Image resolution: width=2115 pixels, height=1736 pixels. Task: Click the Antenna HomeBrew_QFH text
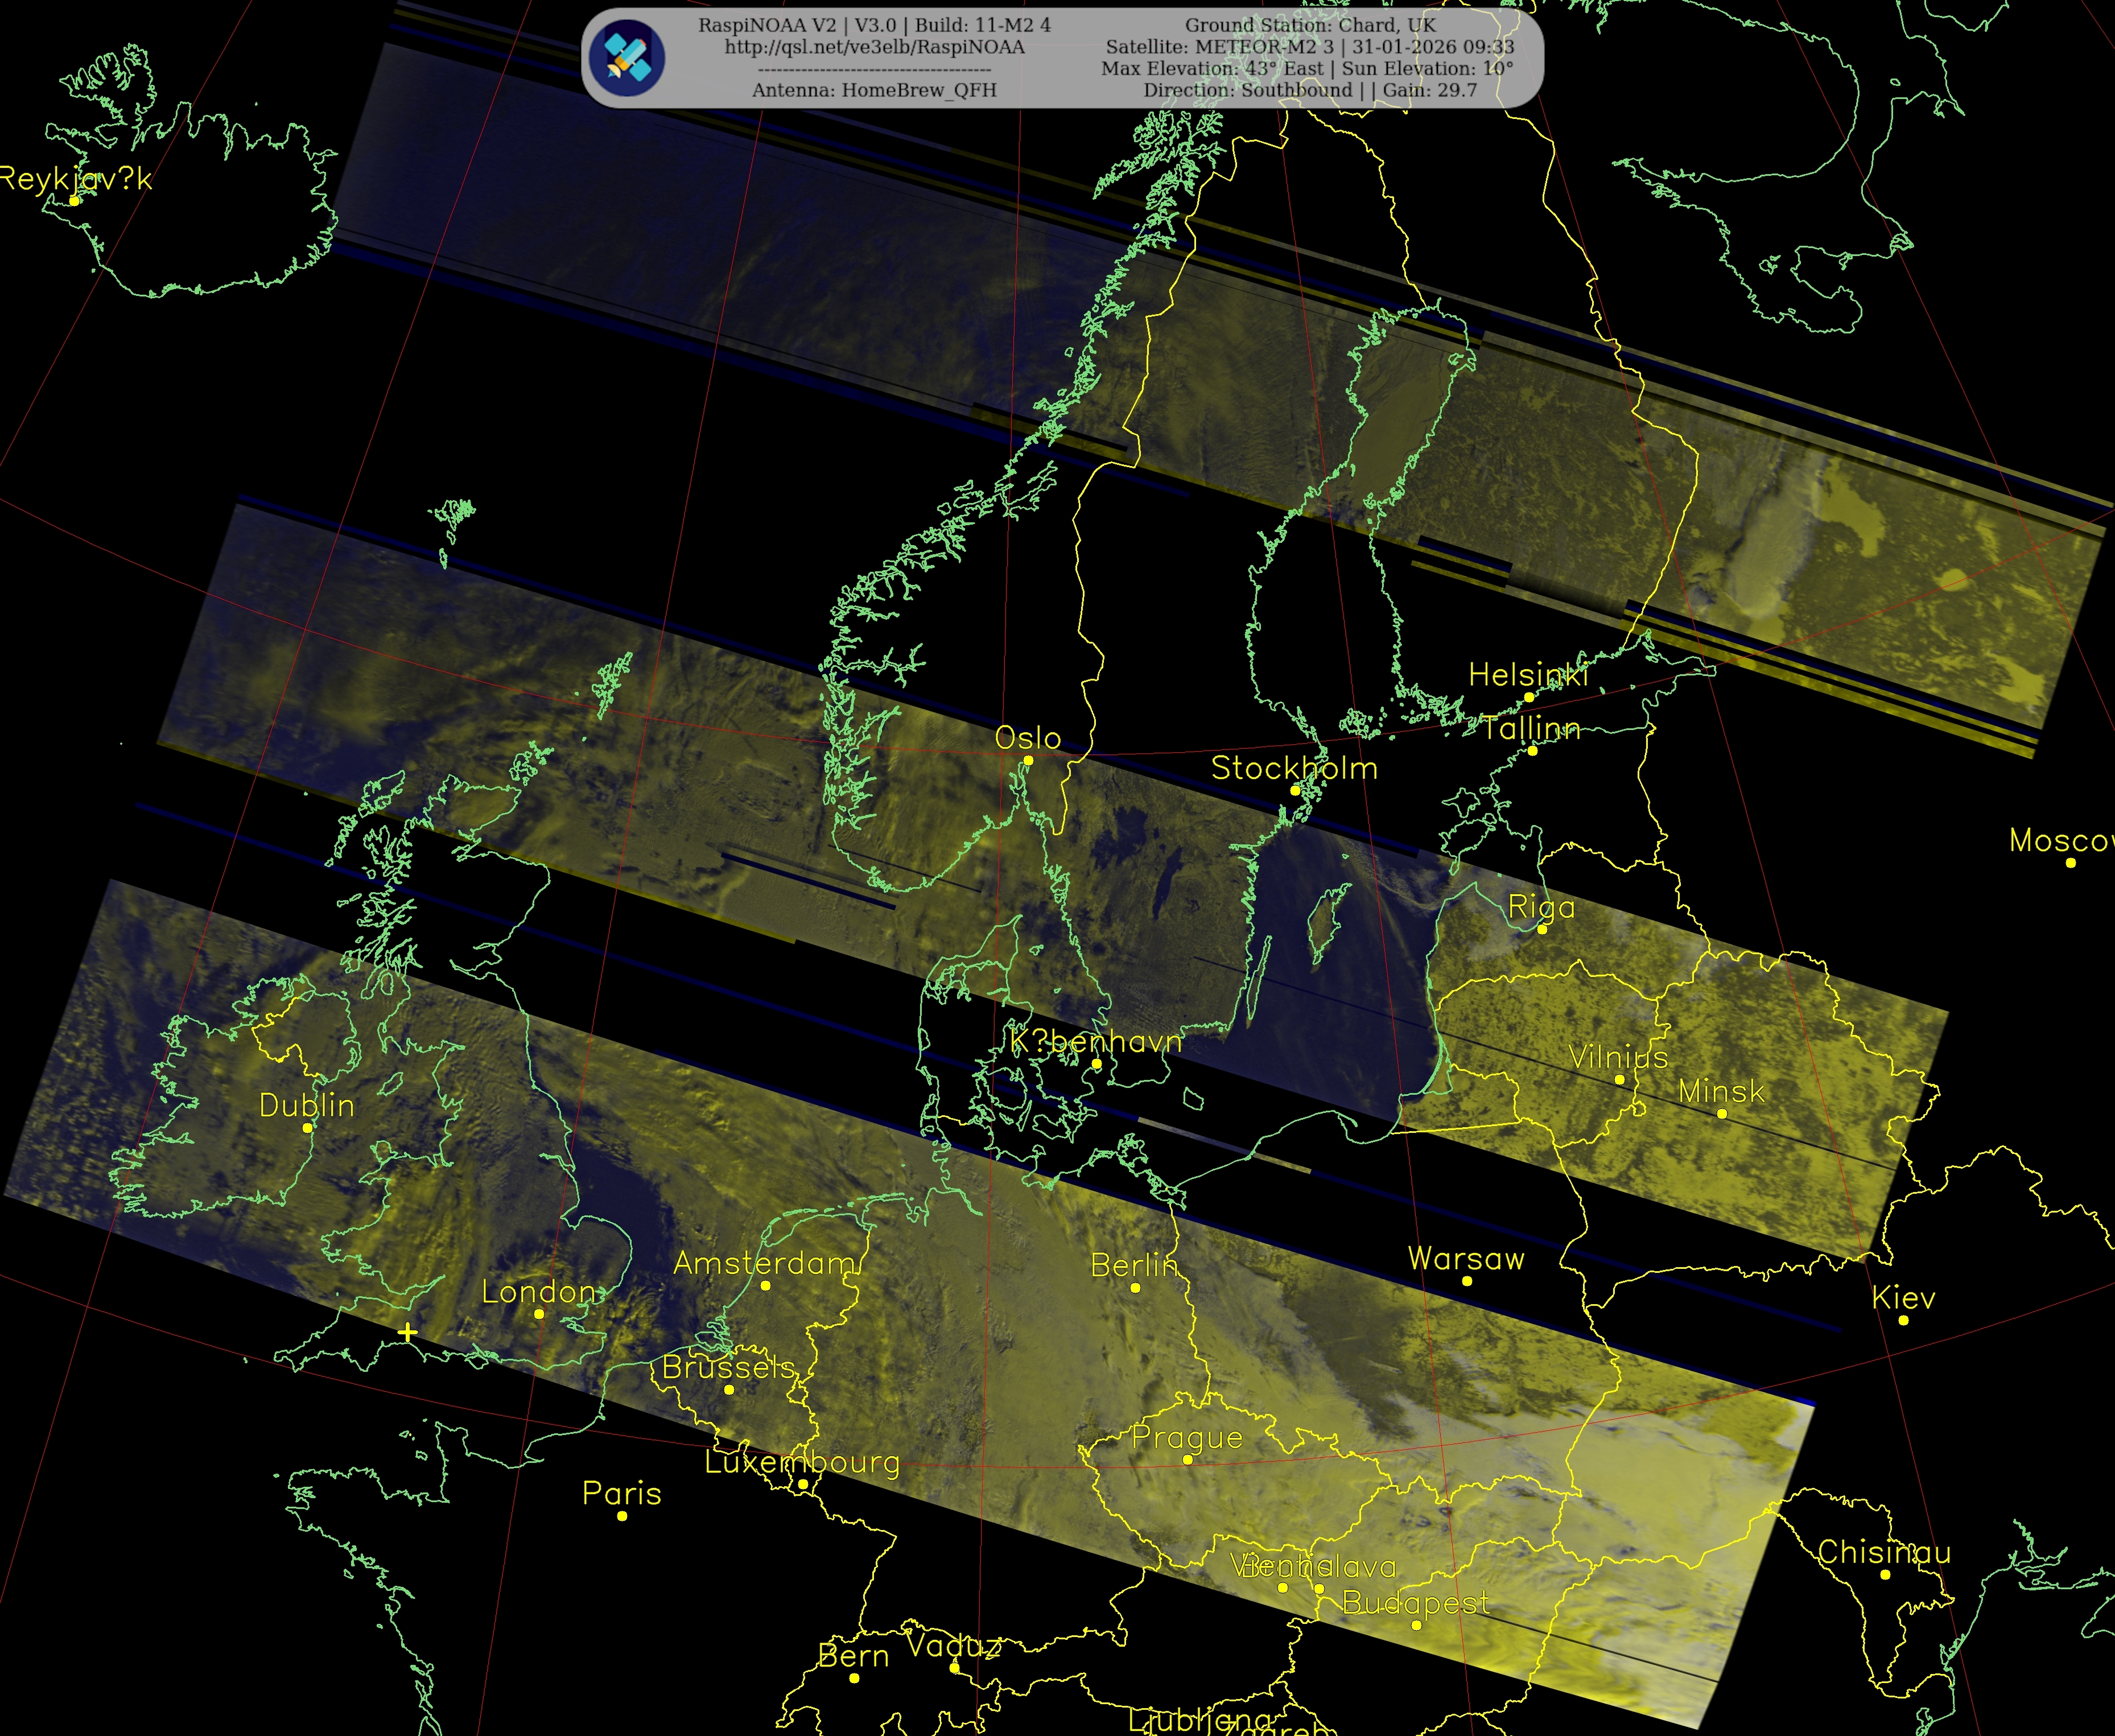pos(874,90)
